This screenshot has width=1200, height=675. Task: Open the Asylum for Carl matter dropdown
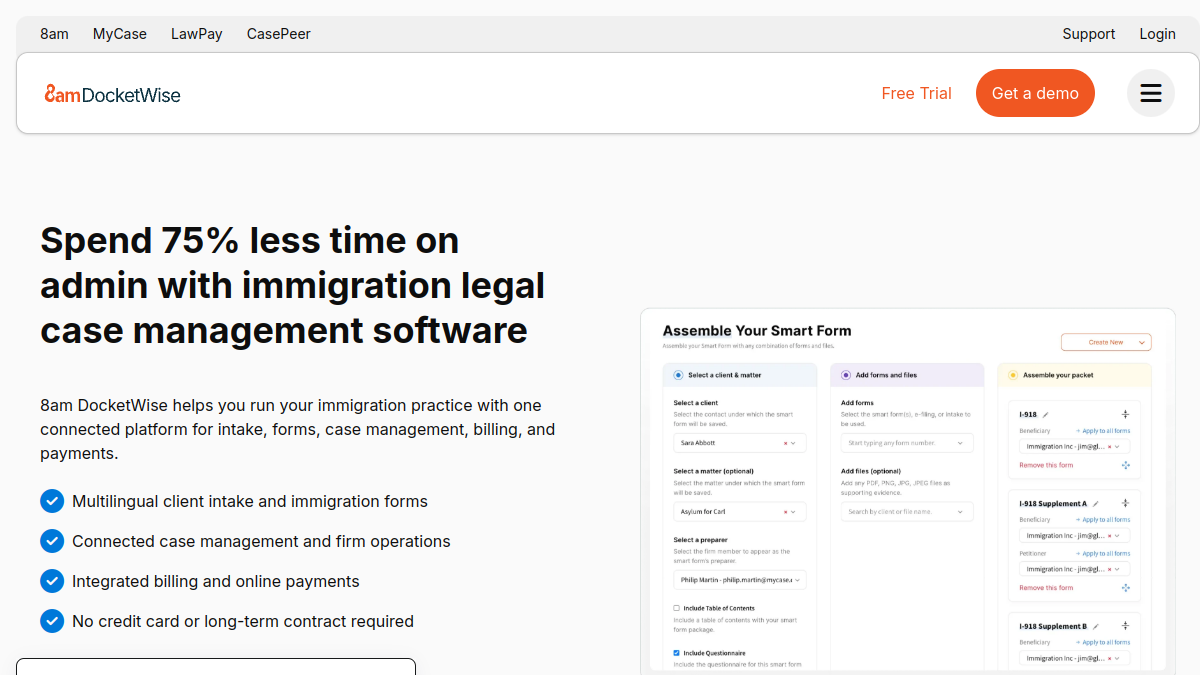pos(739,511)
